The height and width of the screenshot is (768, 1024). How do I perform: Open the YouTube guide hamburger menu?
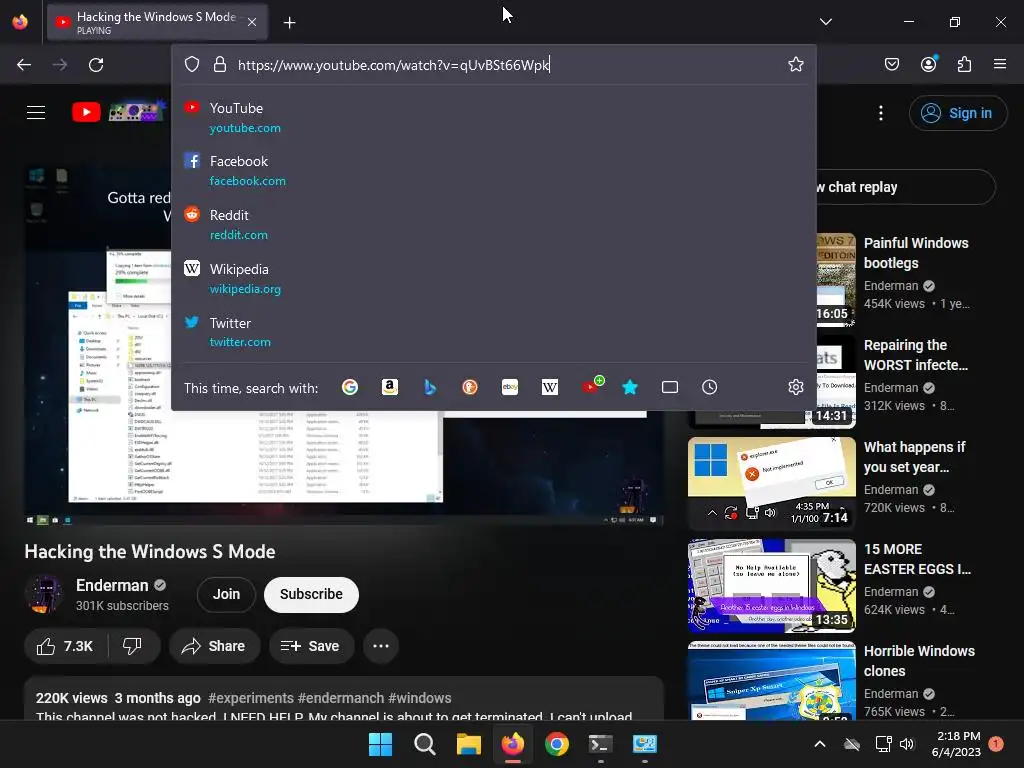(36, 112)
